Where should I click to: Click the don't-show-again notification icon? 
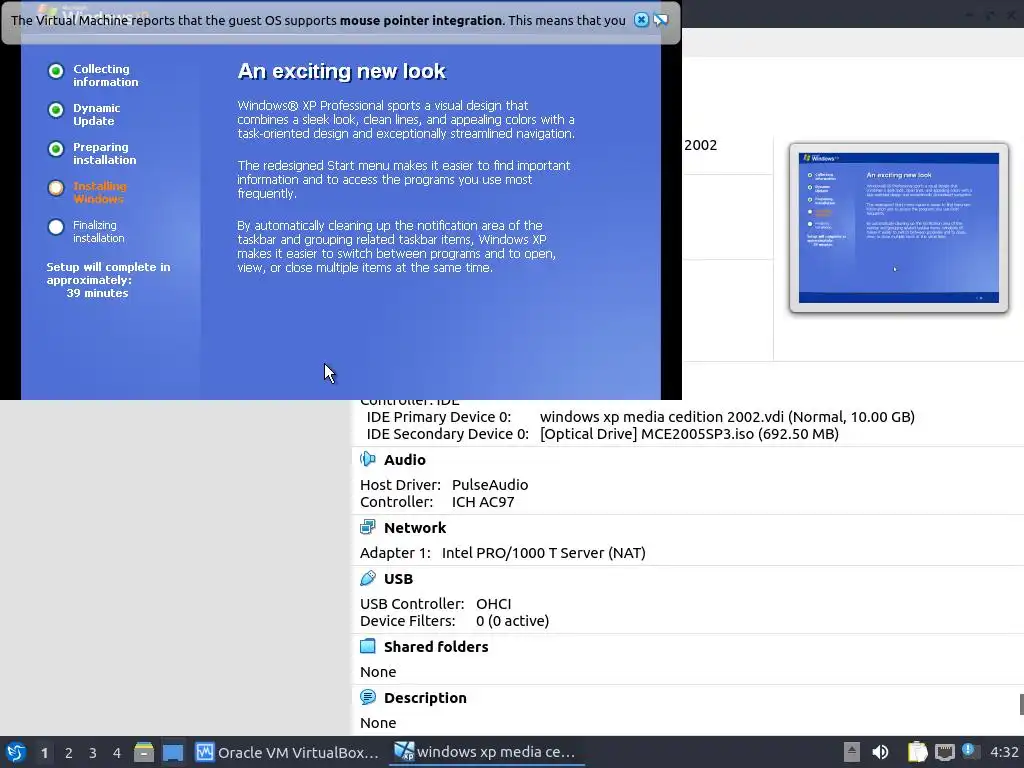[x=661, y=20]
